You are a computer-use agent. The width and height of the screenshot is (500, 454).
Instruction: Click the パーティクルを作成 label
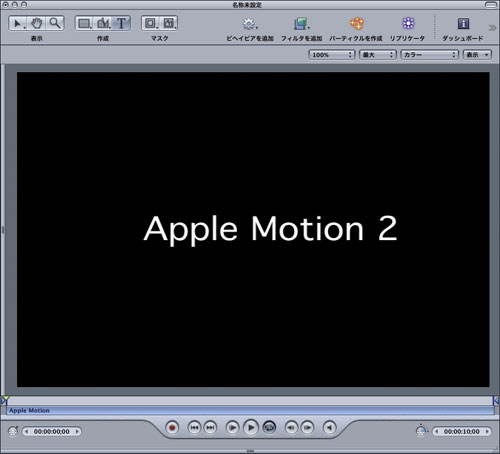pyautogui.click(x=356, y=38)
